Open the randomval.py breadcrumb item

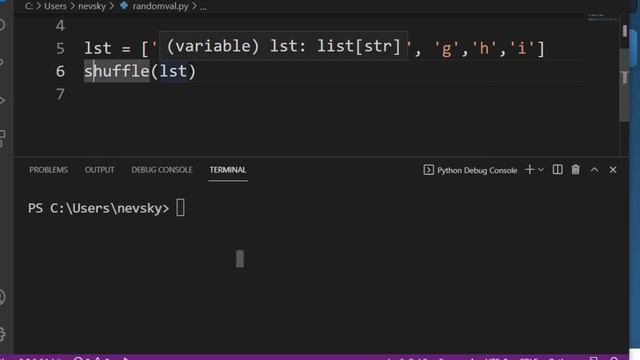tap(160, 6)
